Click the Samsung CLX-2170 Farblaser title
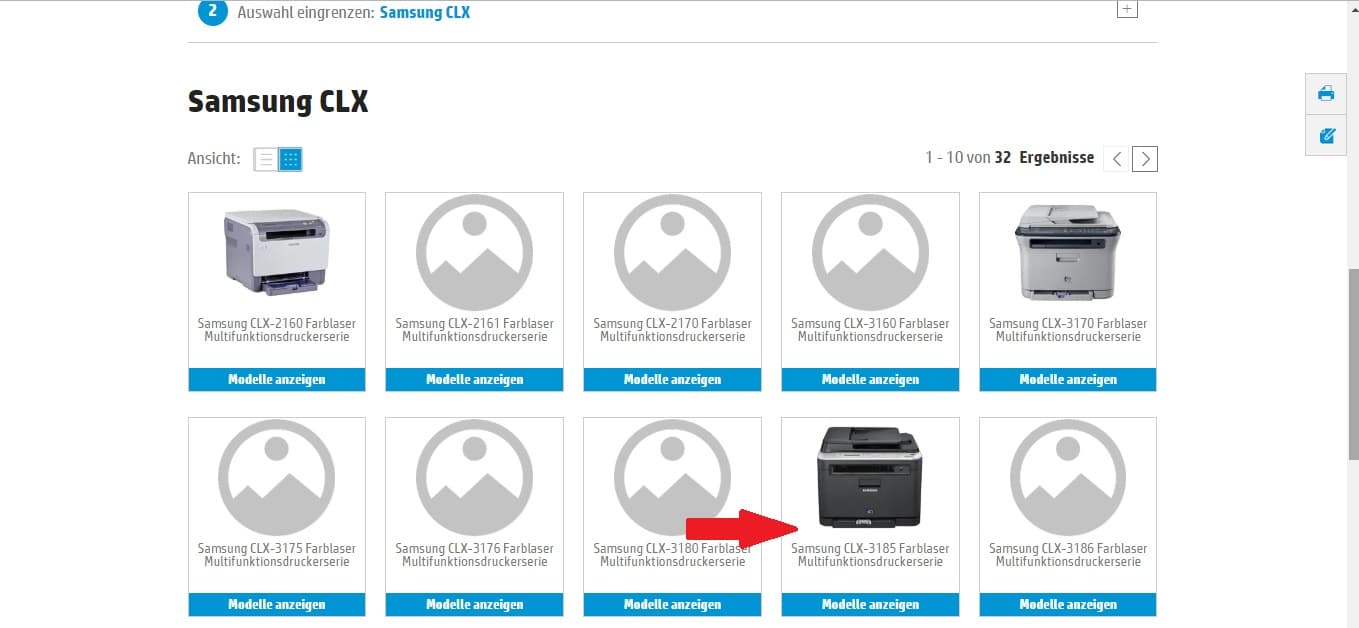This screenshot has width=1359, height=628. (x=673, y=330)
